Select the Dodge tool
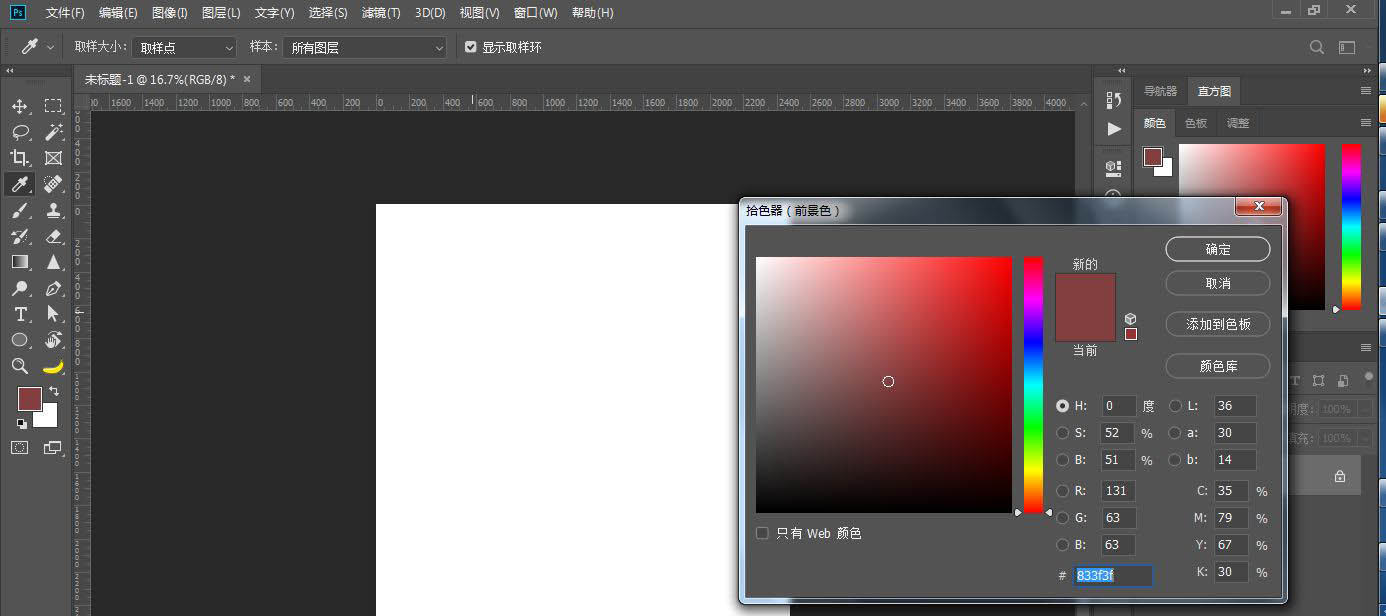The width and height of the screenshot is (1386, 616). point(20,288)
